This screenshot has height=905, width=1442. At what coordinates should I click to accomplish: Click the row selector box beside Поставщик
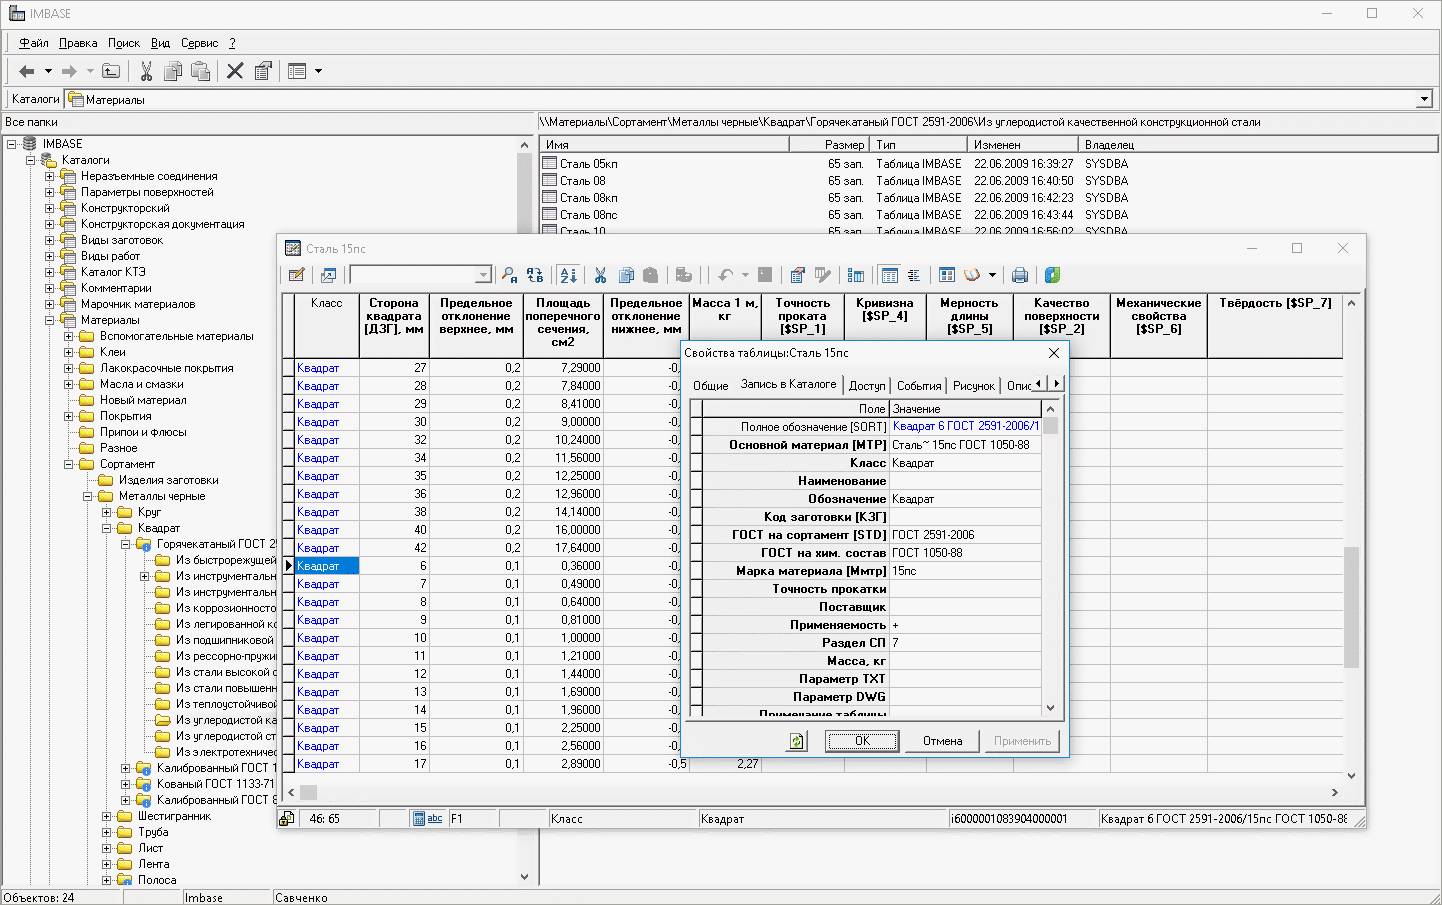(x=696, y=607)
